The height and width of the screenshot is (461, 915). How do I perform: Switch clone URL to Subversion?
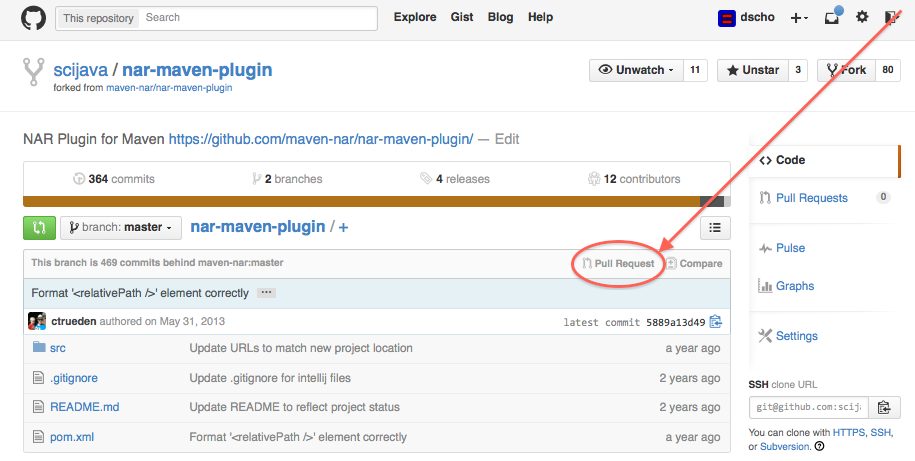[784, 446]
